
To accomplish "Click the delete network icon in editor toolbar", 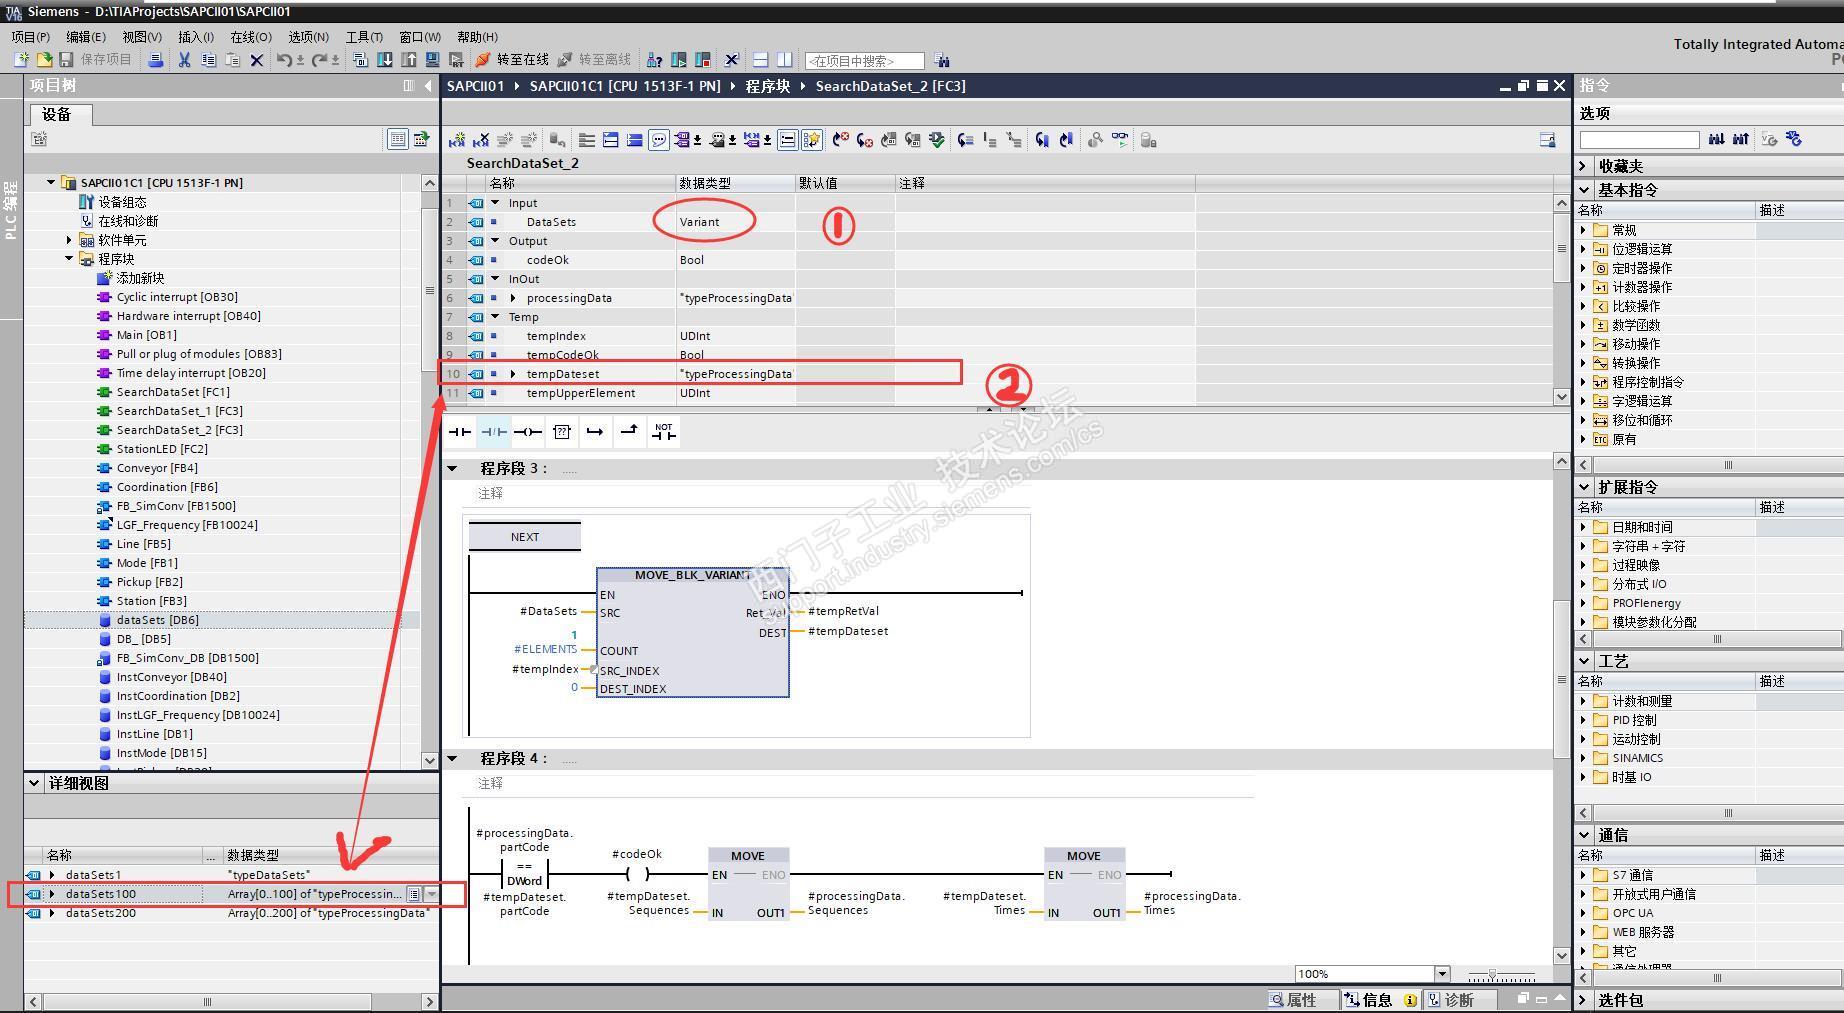I will 481,140.
